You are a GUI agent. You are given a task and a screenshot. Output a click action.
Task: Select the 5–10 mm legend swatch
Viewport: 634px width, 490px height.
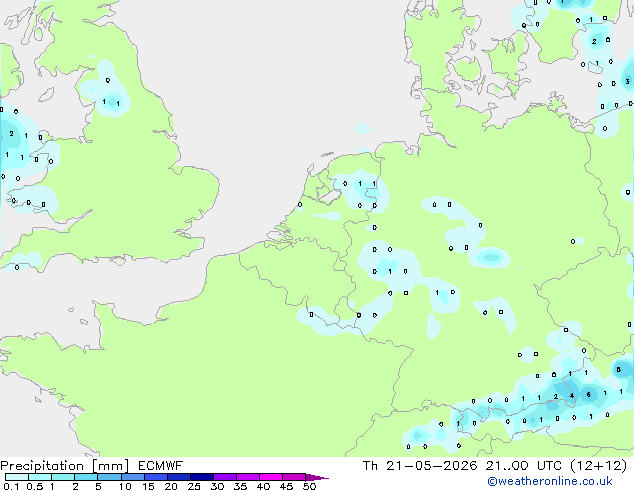tap(109, 477)
